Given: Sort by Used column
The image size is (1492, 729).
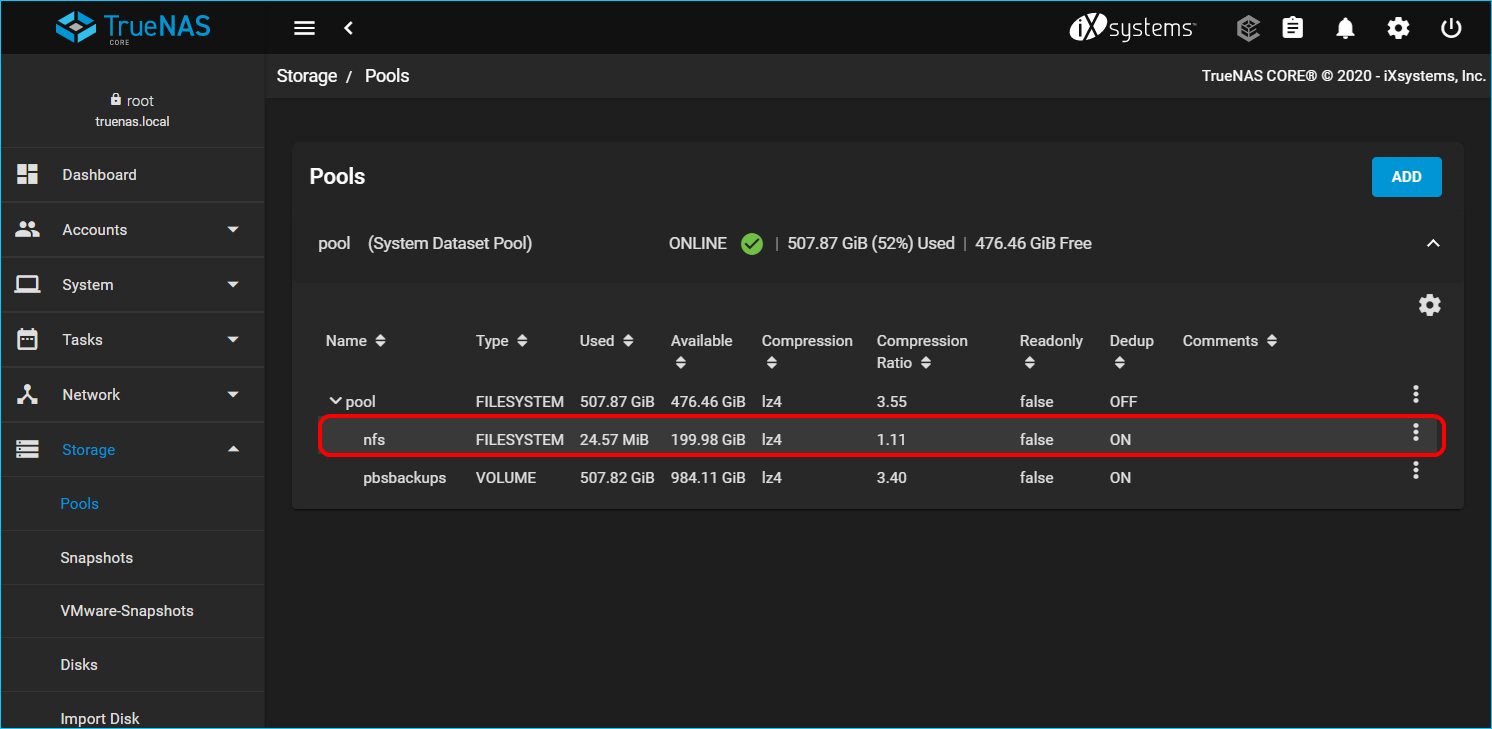Looking at the screenshot, I should [x=607, y=341].
